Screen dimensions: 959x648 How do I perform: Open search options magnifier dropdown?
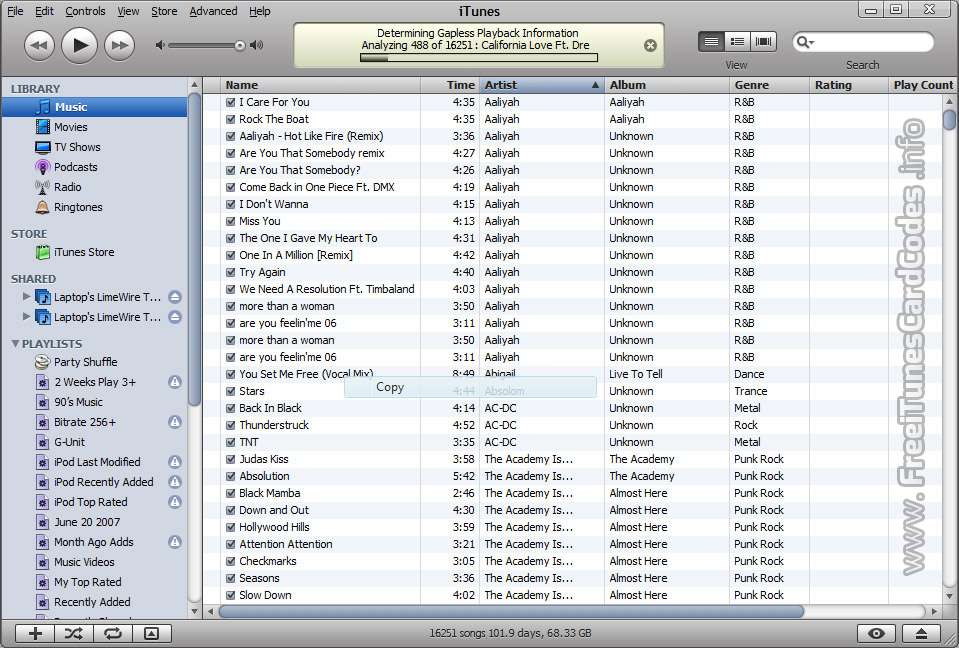804,42
